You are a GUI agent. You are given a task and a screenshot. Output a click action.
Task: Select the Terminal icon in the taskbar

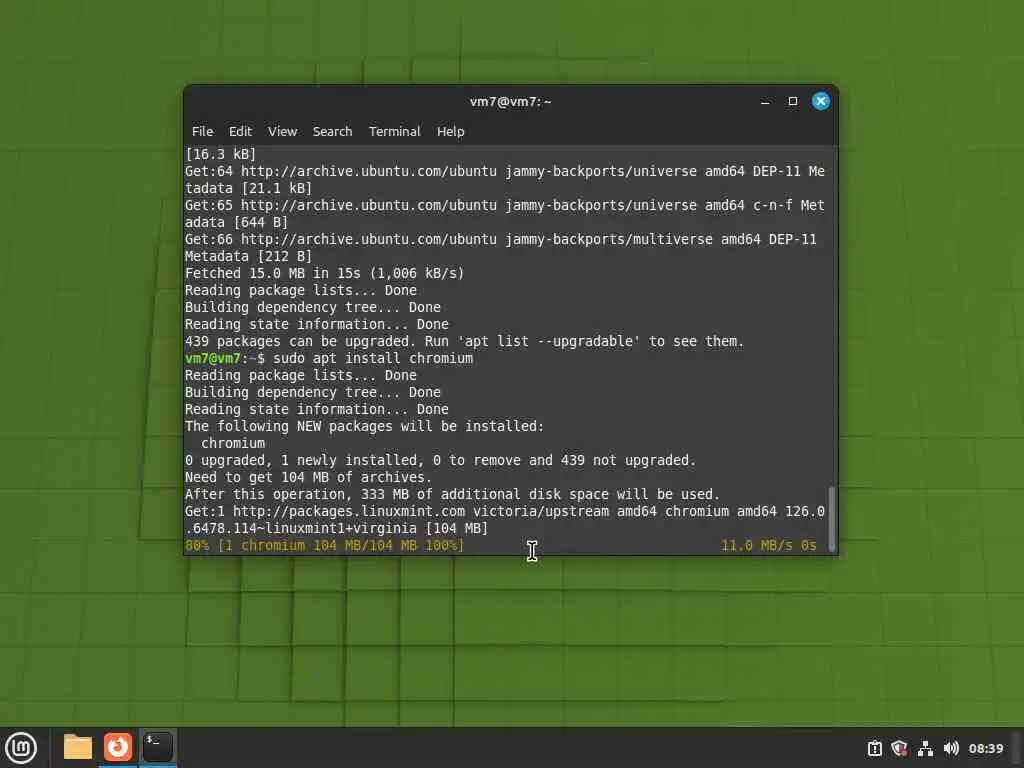(157, 747)
